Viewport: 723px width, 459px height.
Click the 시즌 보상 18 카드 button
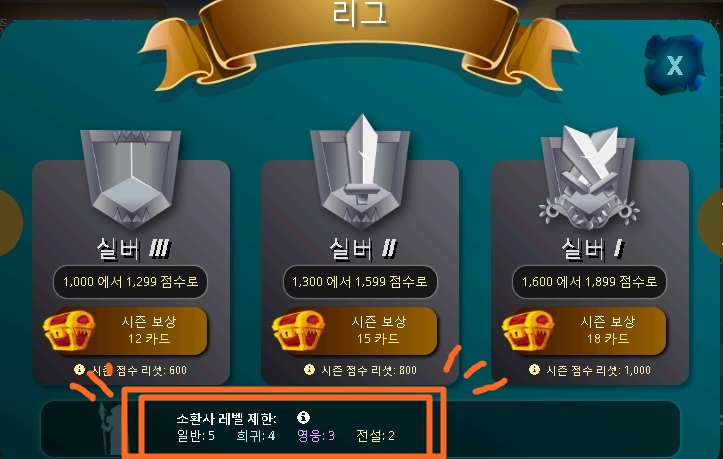(x=585, y=331)
